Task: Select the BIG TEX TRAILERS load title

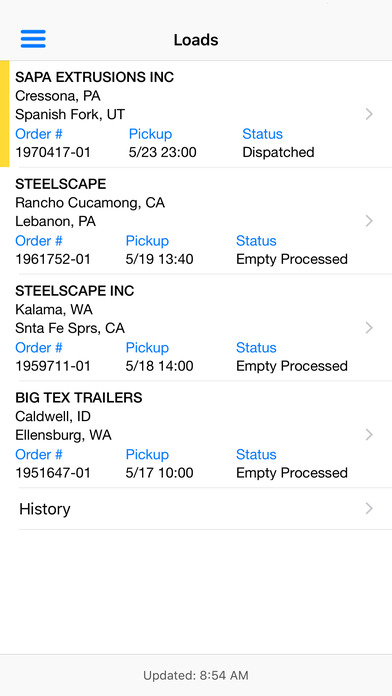Action: click(x=79, y=398)
